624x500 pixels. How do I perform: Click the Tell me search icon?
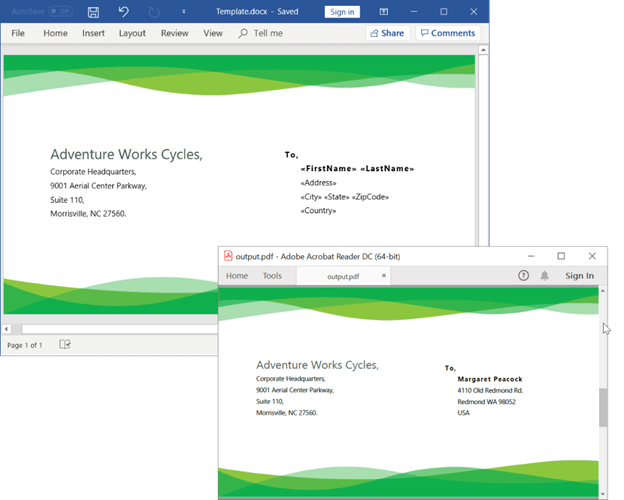pyautogui.click(x=243, y=33)
